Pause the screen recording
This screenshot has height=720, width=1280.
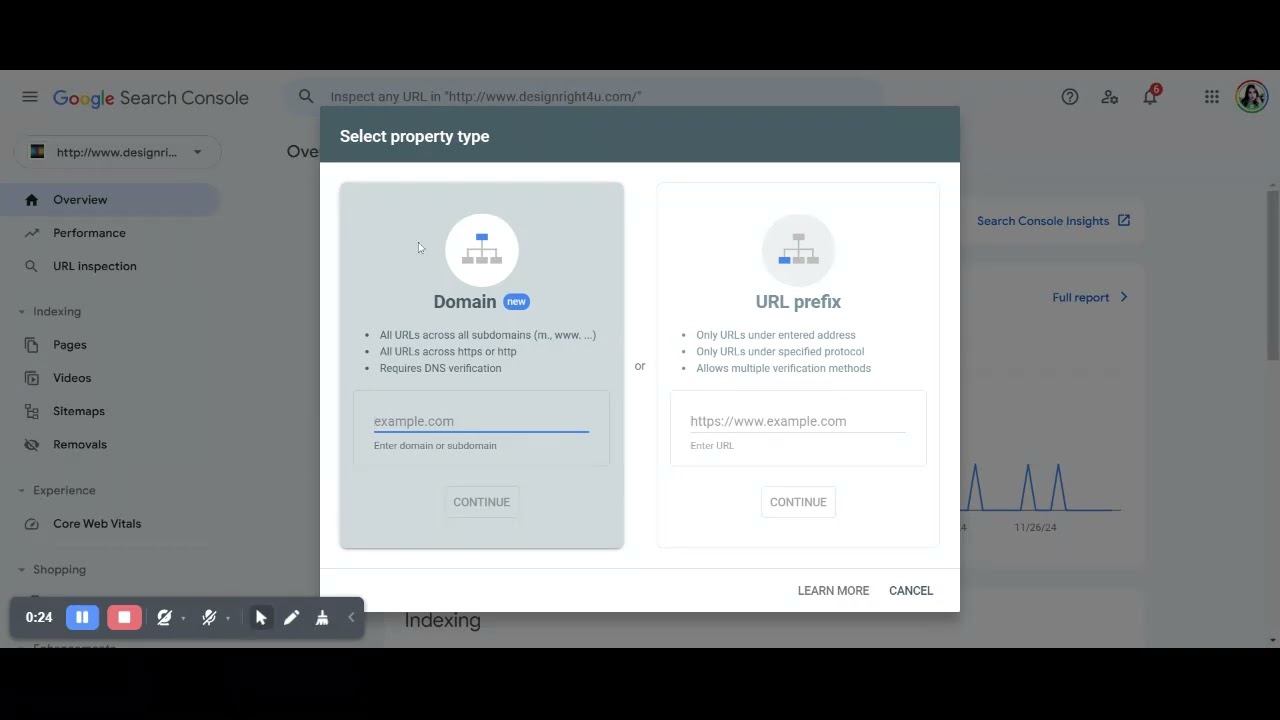click(82, 618)
